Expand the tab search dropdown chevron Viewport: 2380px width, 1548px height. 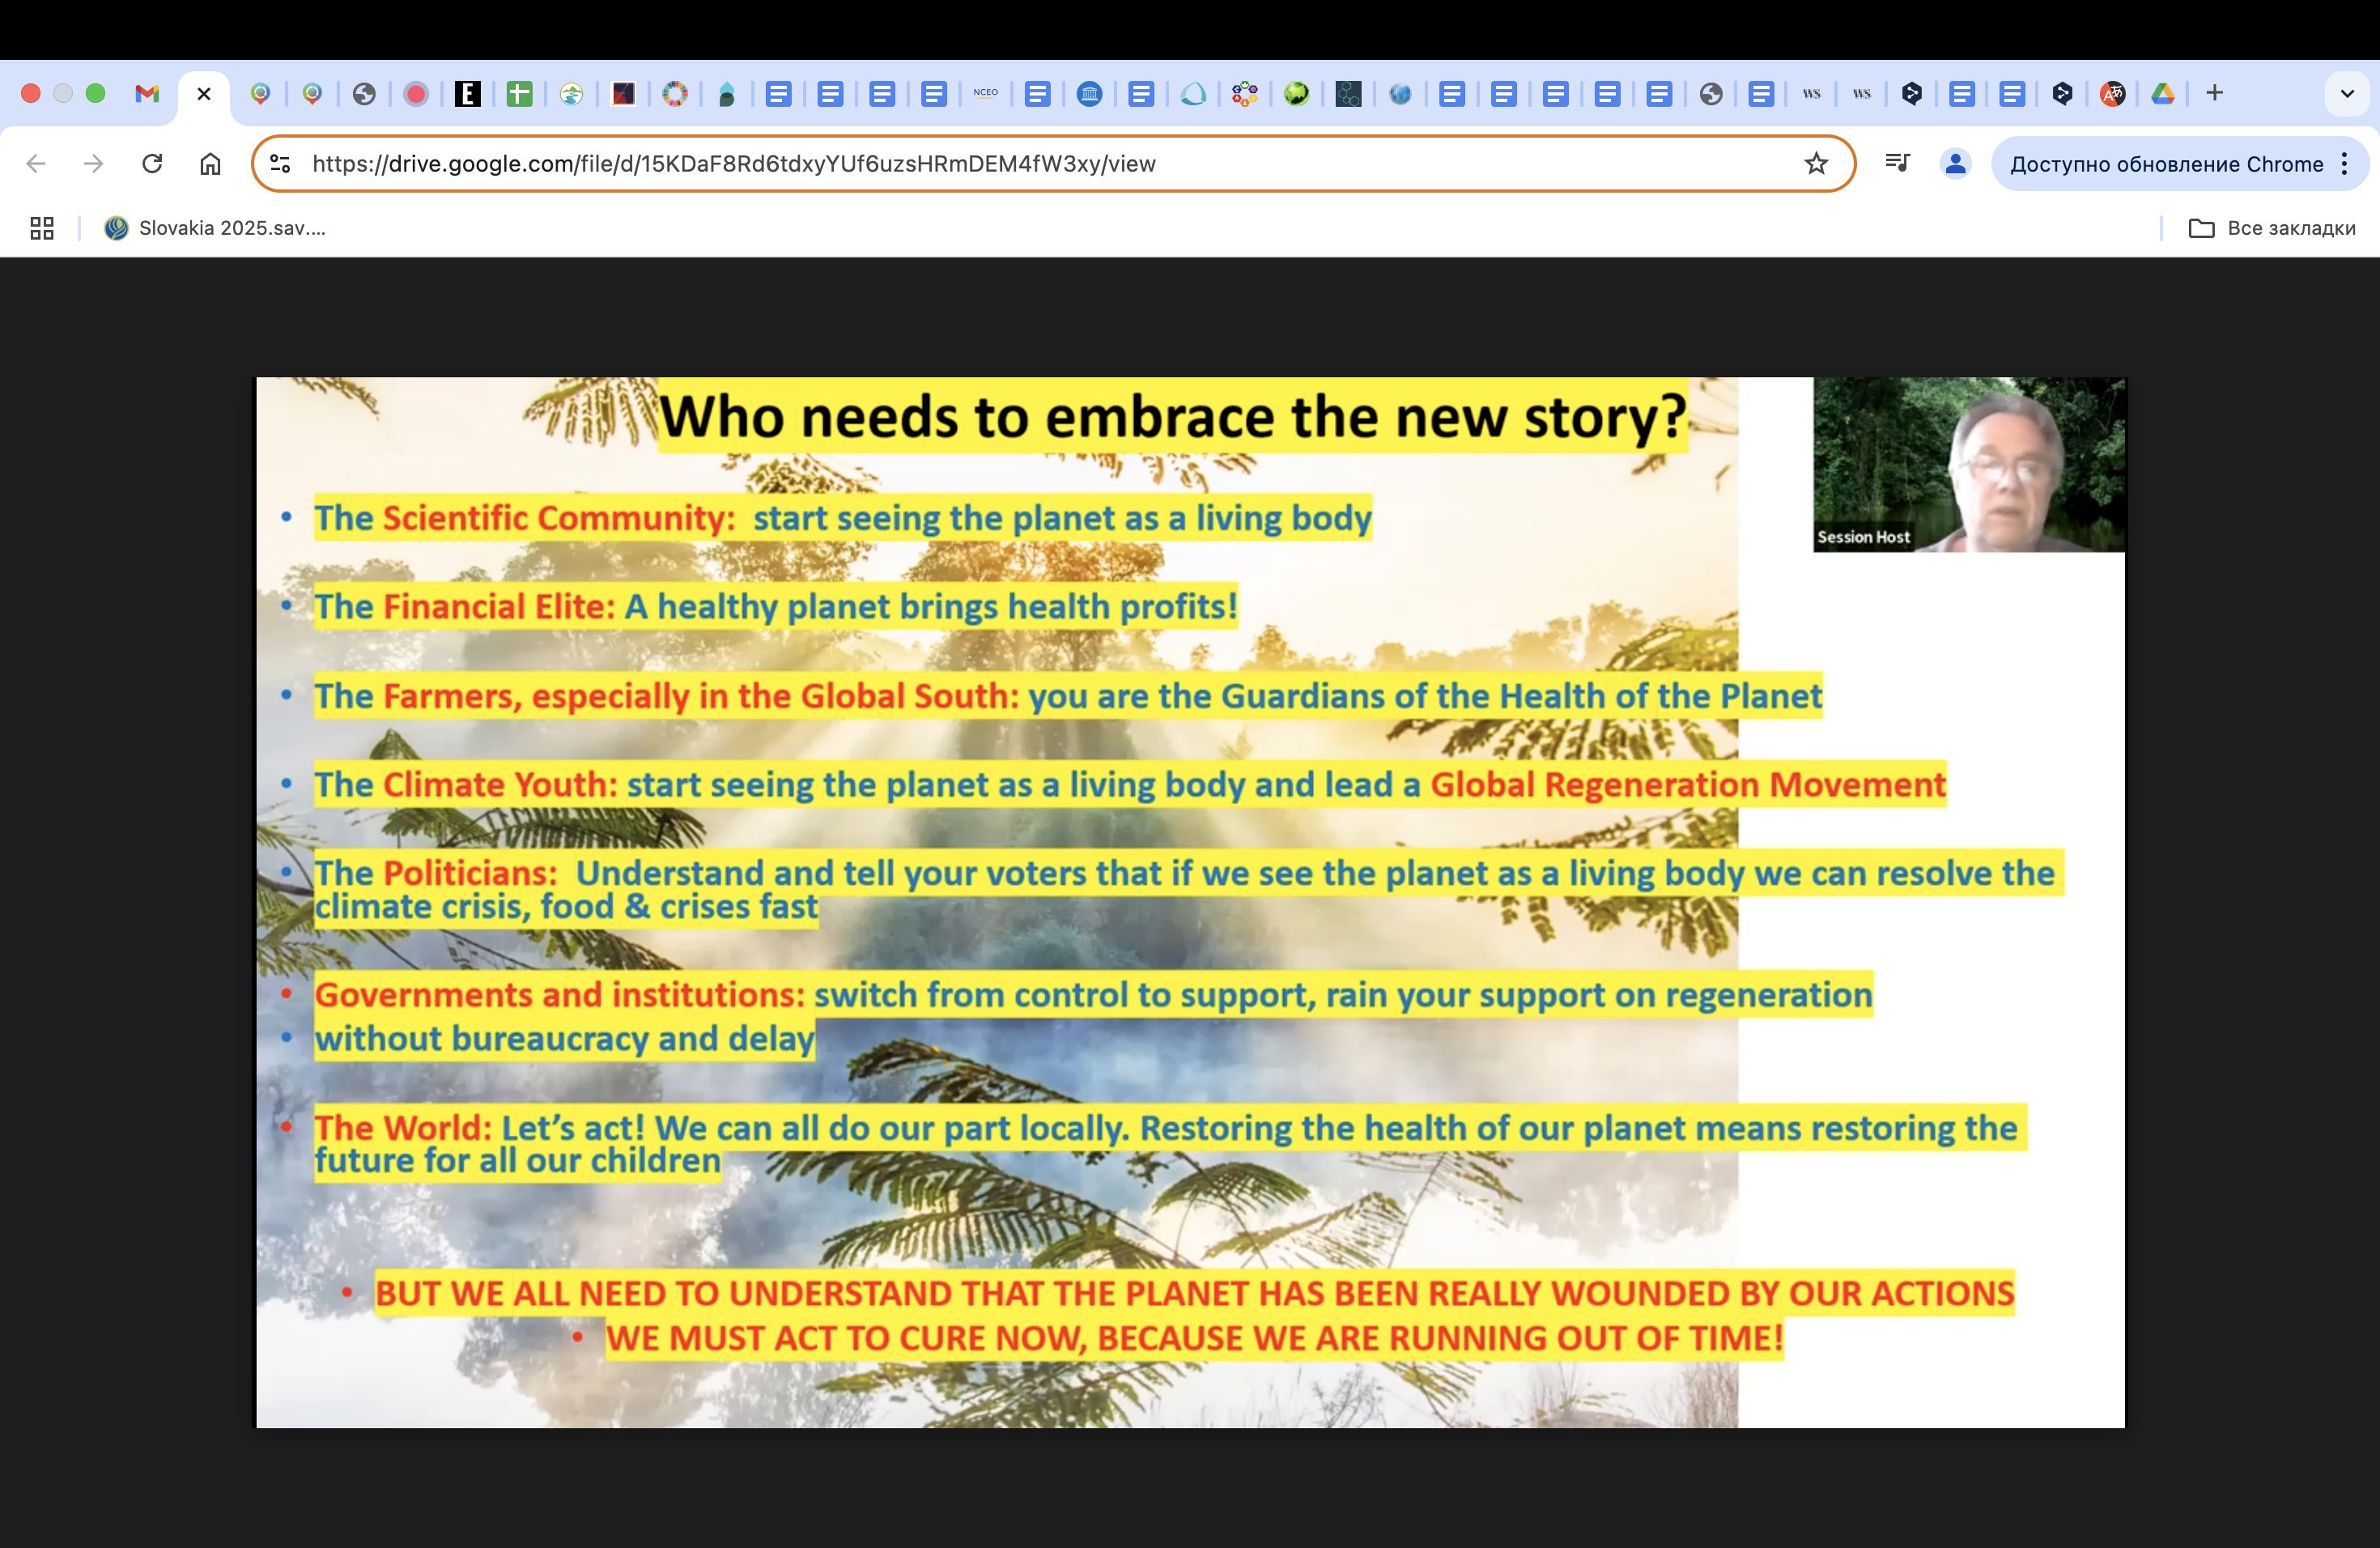point(2346,94)
